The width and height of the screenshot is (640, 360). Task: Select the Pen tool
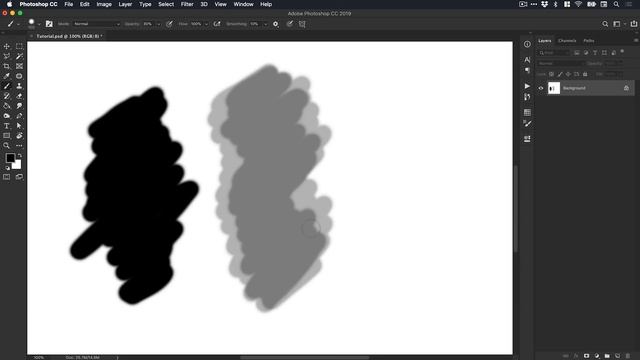(19, 116)
